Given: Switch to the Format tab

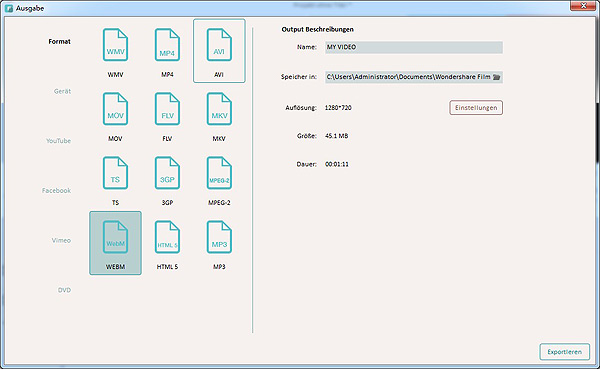Looking at the screenshot, I should click(x=59, y=41).
